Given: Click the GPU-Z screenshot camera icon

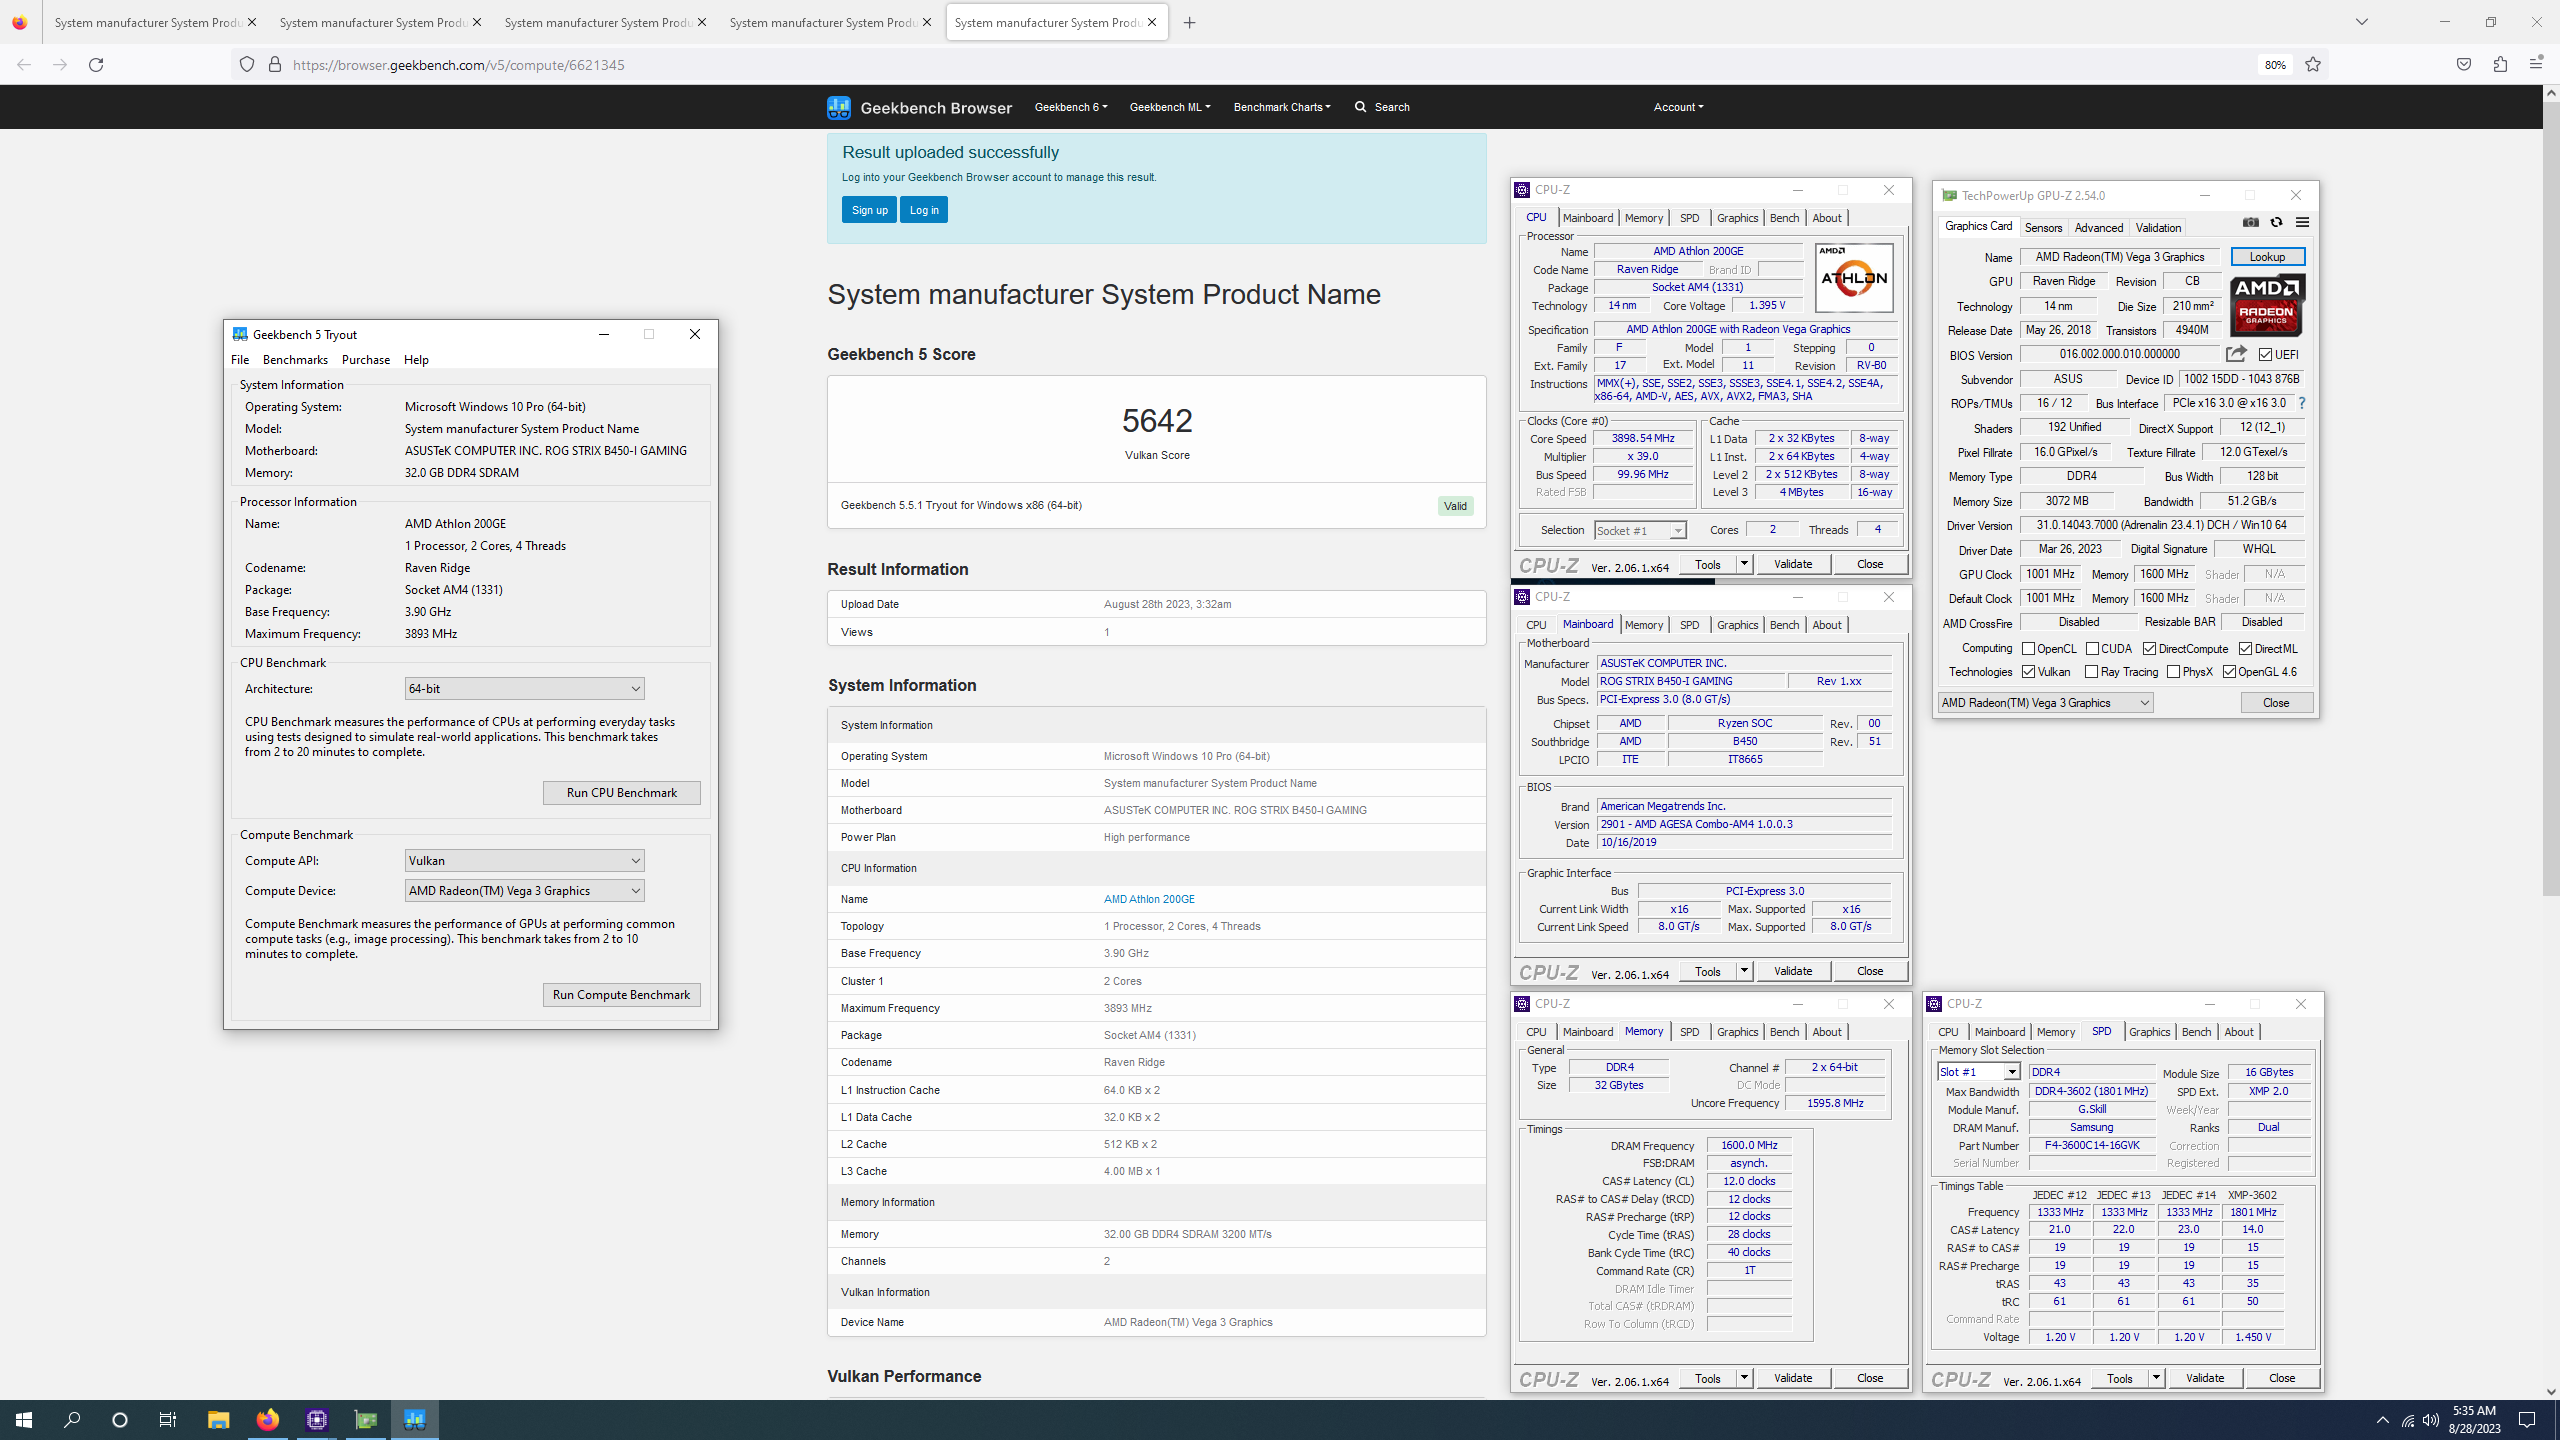Looking at the screenshot, I should point(2250,222).
